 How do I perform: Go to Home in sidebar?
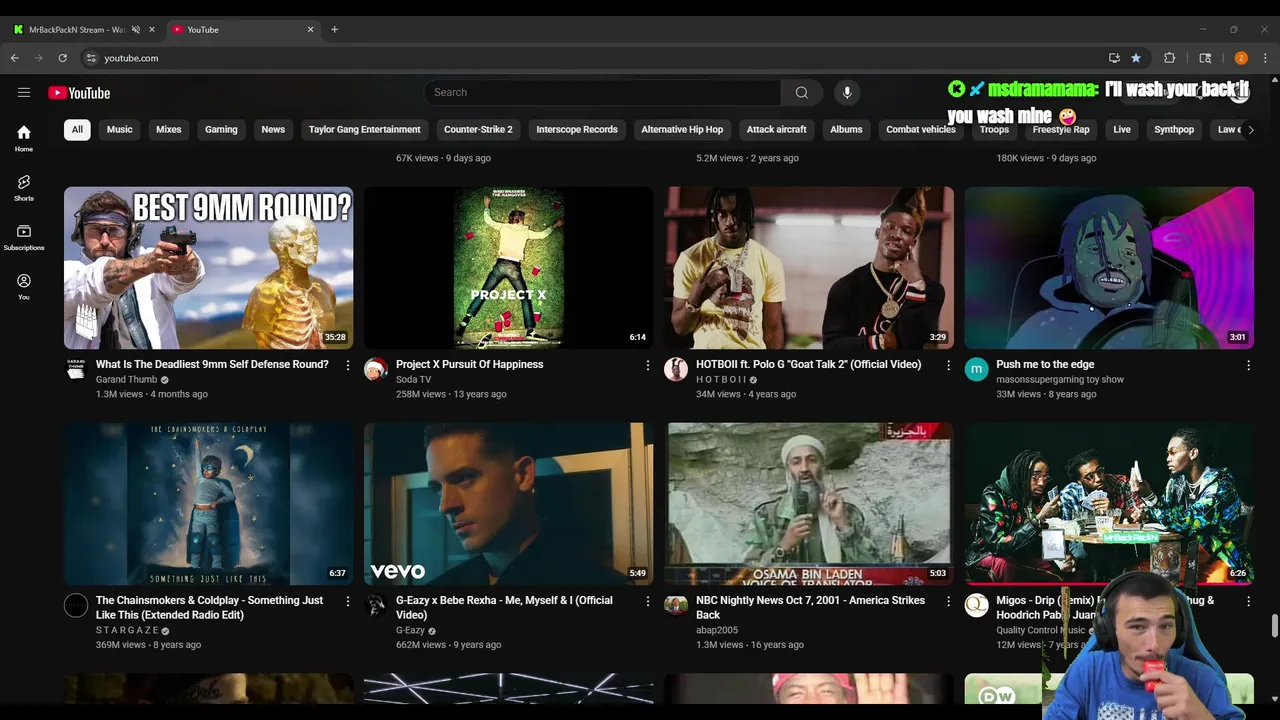coord(24,138)
